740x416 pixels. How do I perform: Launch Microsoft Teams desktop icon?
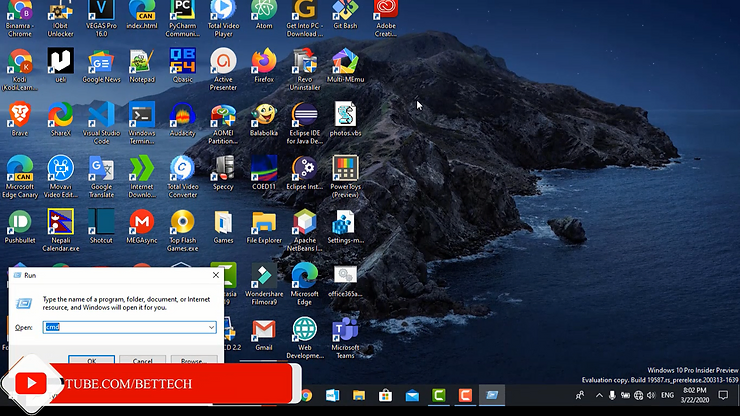pos(345,338)
